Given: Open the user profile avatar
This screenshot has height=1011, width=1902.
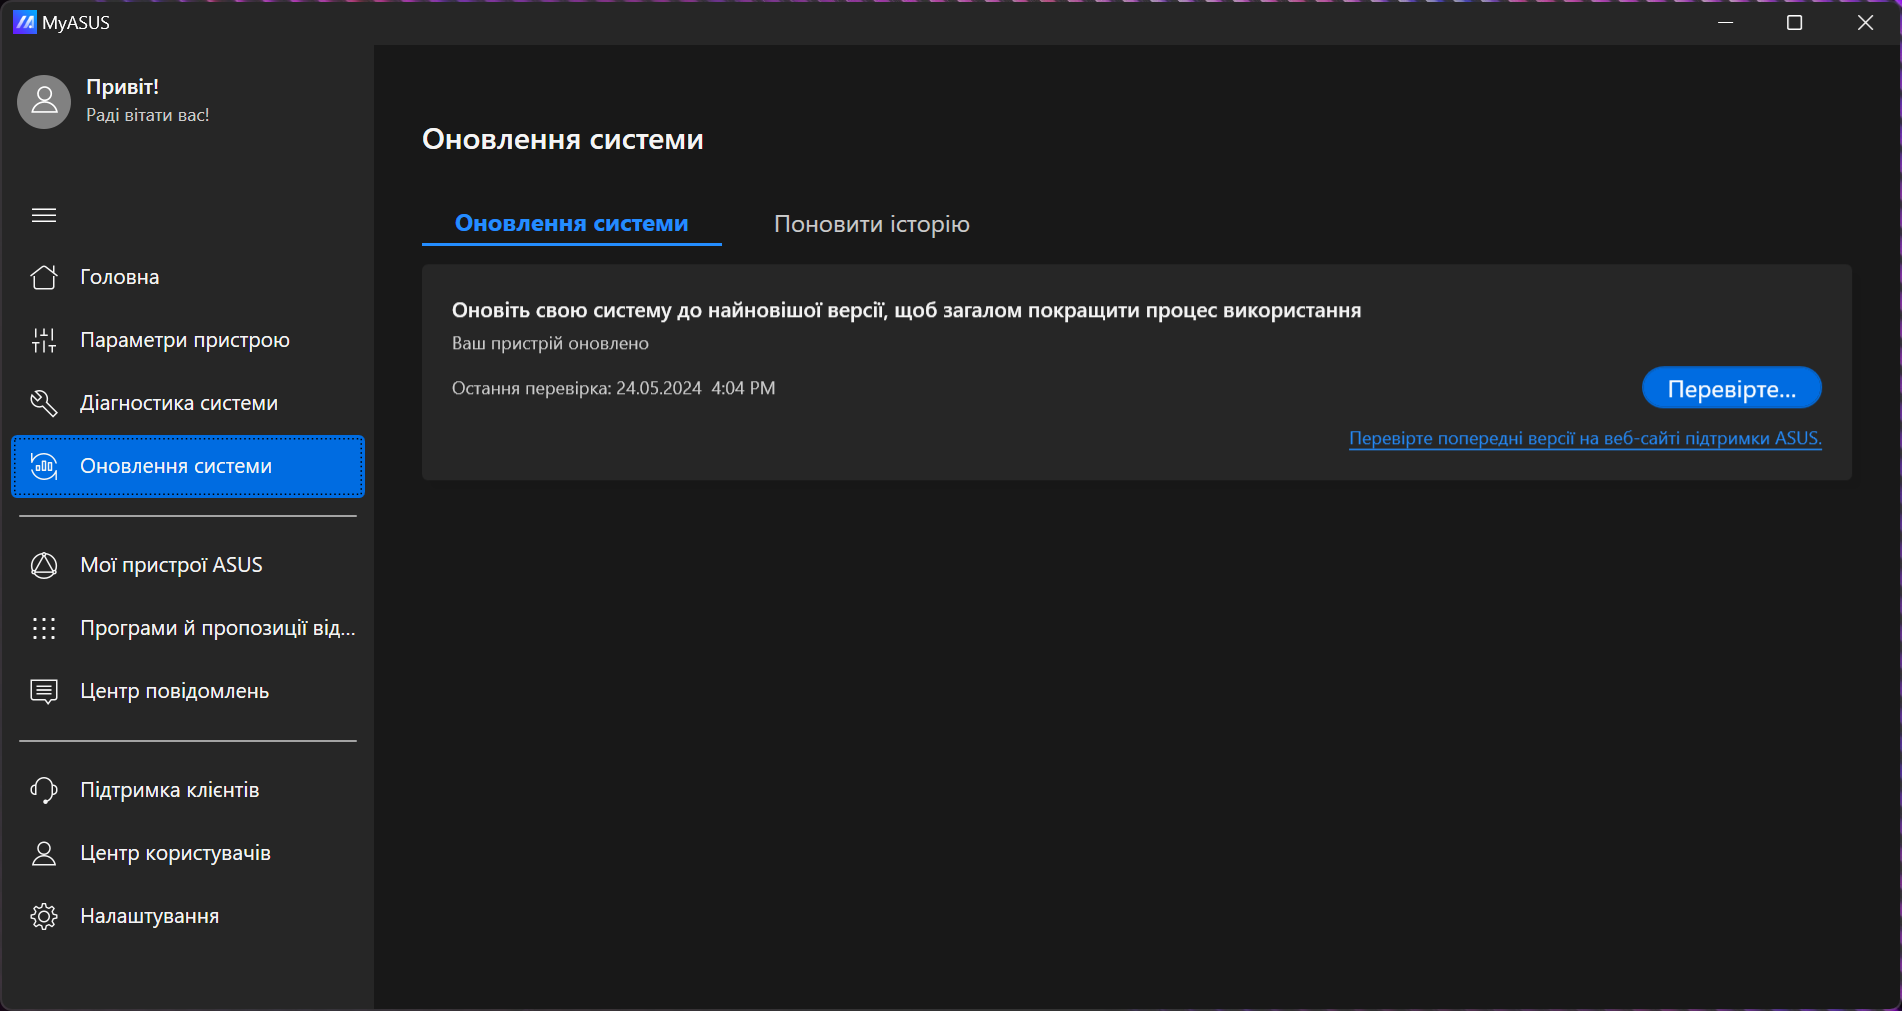Looking at the screenshot, I should (44, 101).
